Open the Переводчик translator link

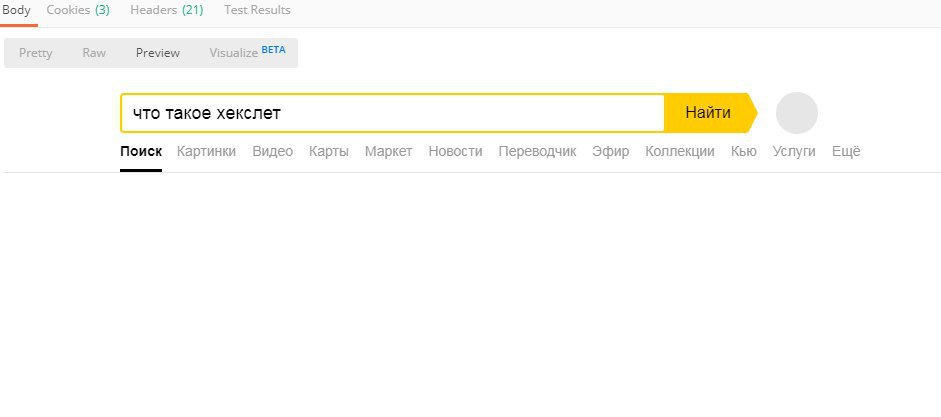click(x=538, y=152)
